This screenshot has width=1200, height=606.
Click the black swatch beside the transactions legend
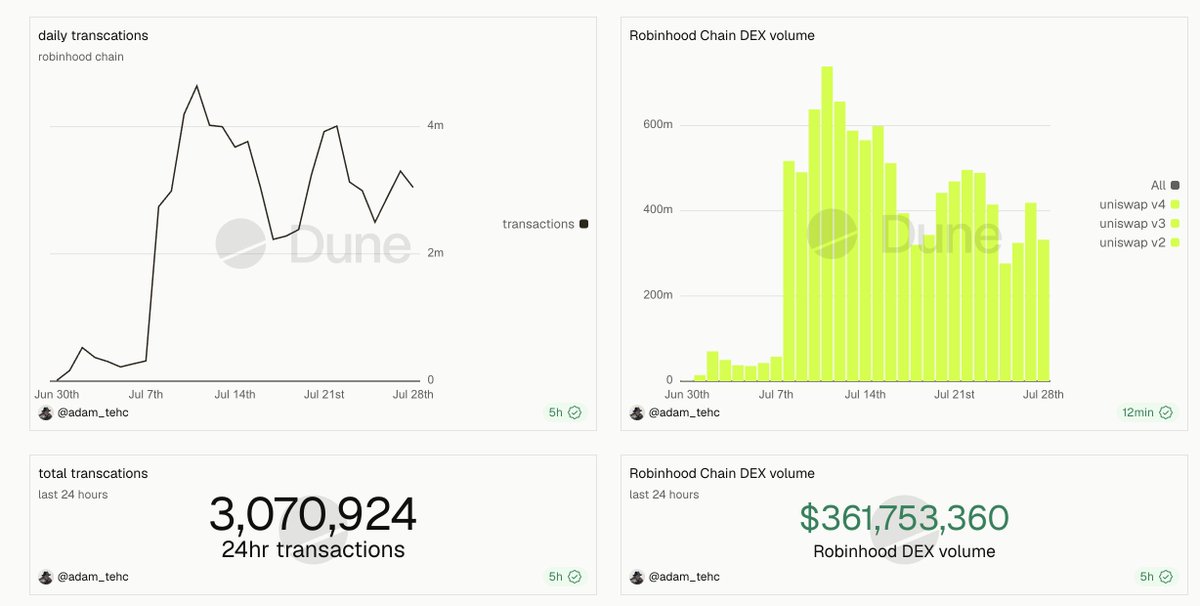(x=584, y=224)
